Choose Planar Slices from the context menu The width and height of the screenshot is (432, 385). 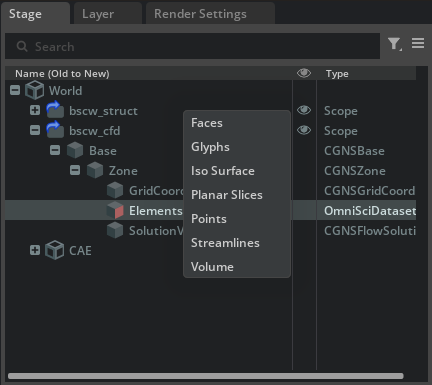click(x=237, y=195)
